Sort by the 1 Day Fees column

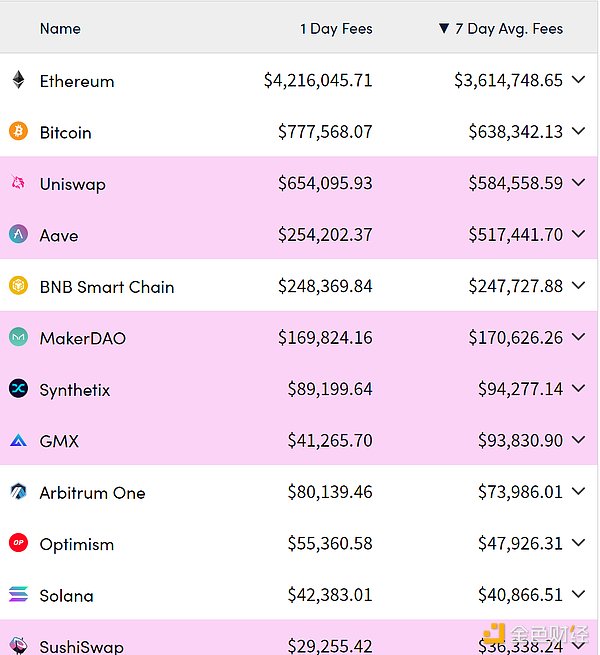[x=336, y=28]
